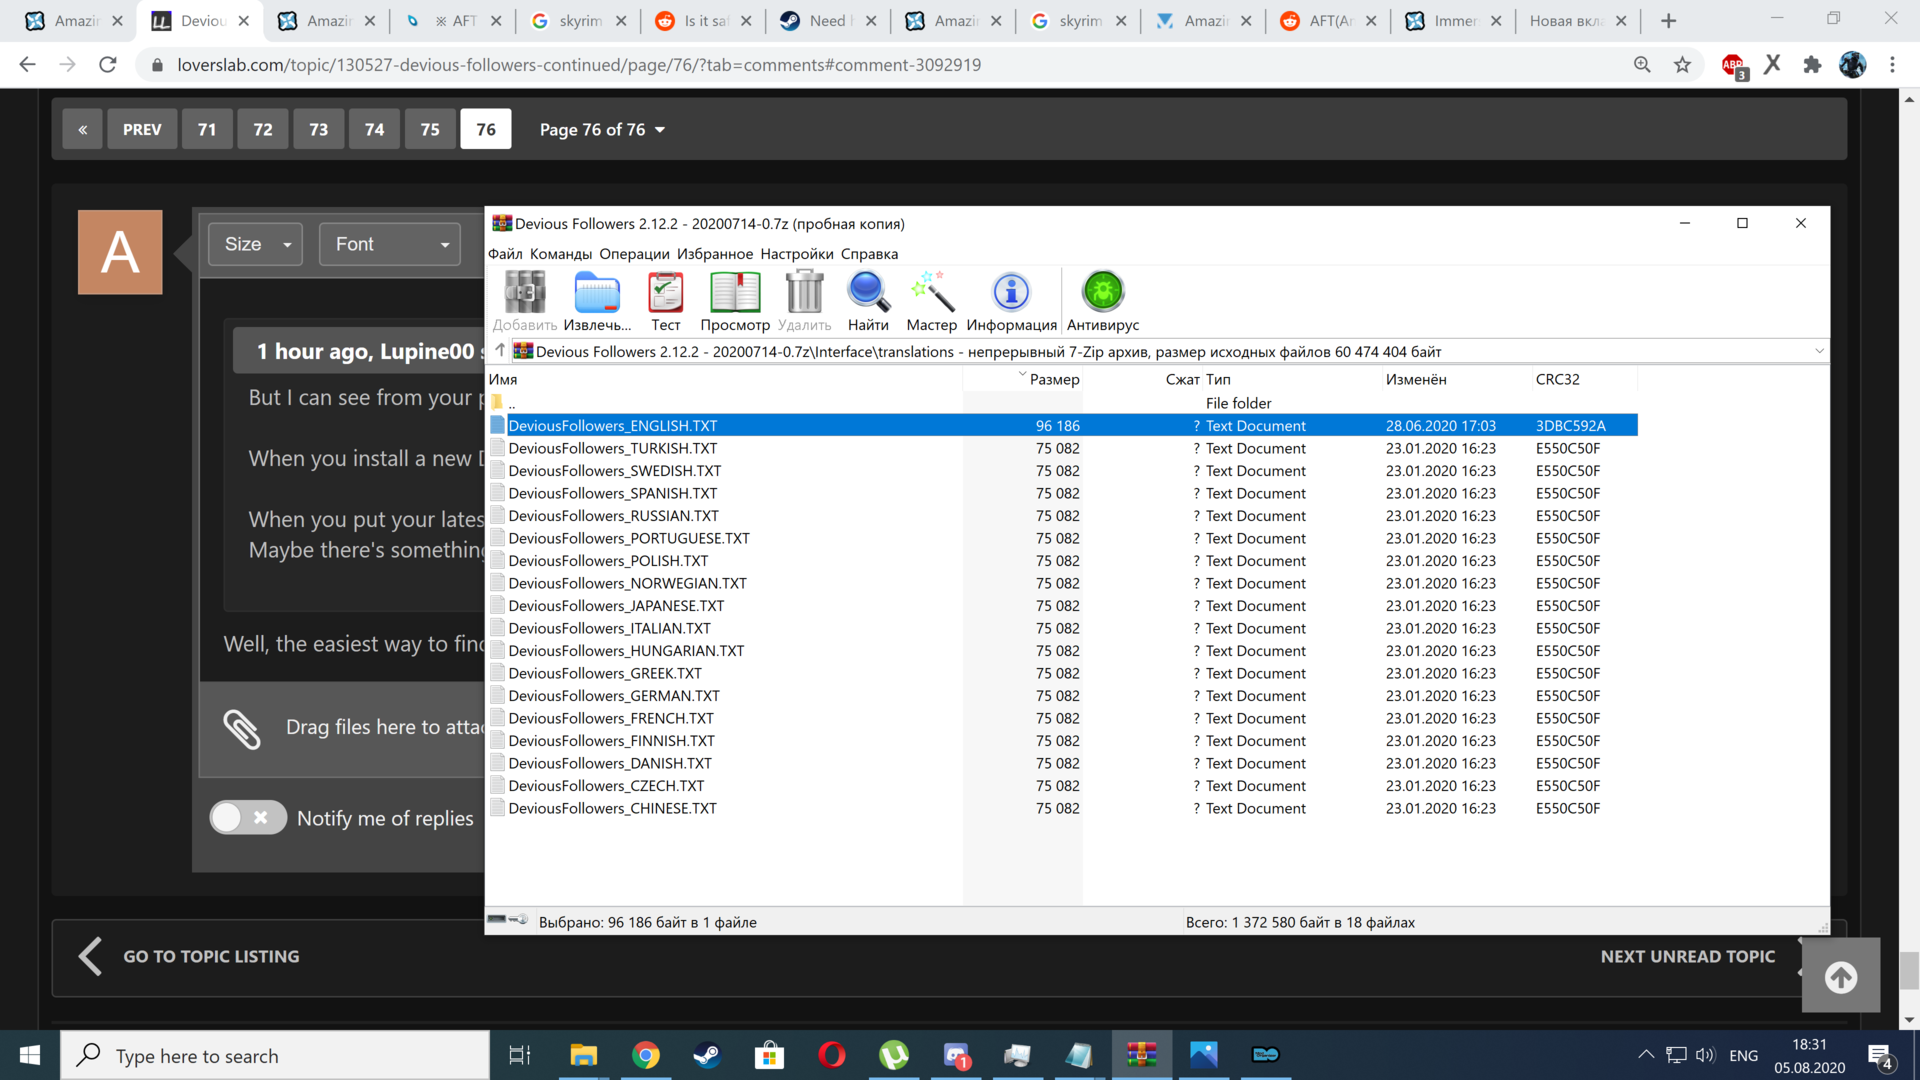Viewport: 1920px width, 1080px height.
Task: Click the paperclip attachment icon
Action: click(x=241, y=729)
